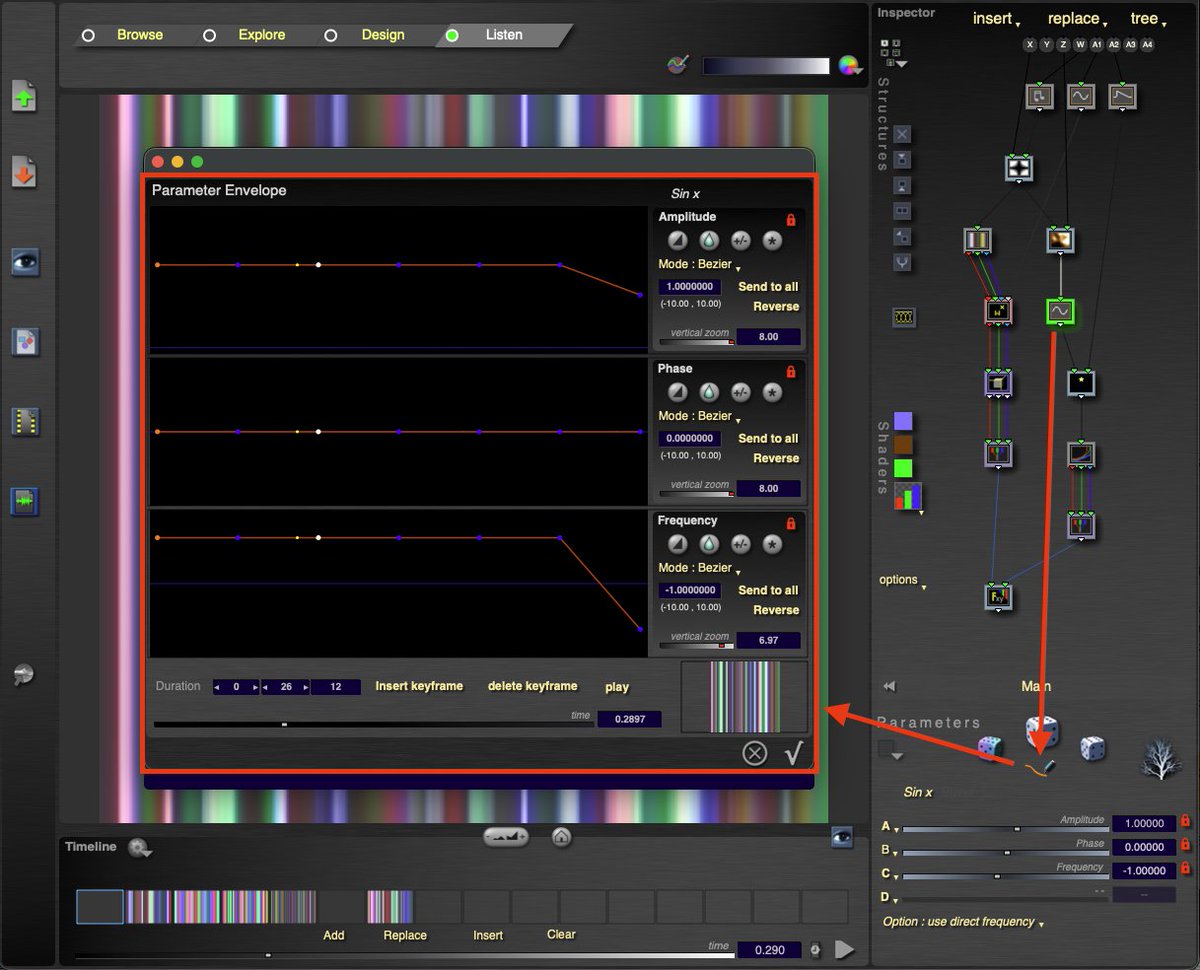Click the asterisk icon in the Amplitude panel
Viewport: 1200px width, 970px height.
[x=772, y=240]
